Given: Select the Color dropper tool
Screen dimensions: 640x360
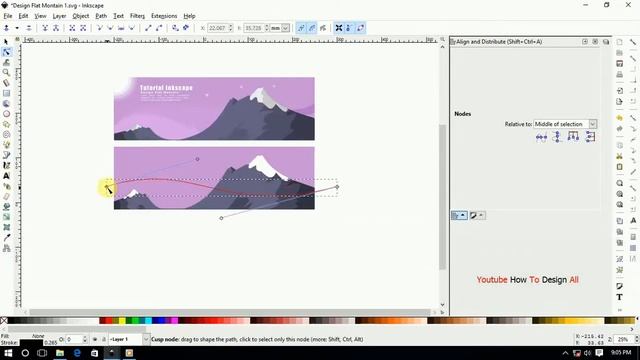Looking at the screenshot, I should (x=6, y=238).
